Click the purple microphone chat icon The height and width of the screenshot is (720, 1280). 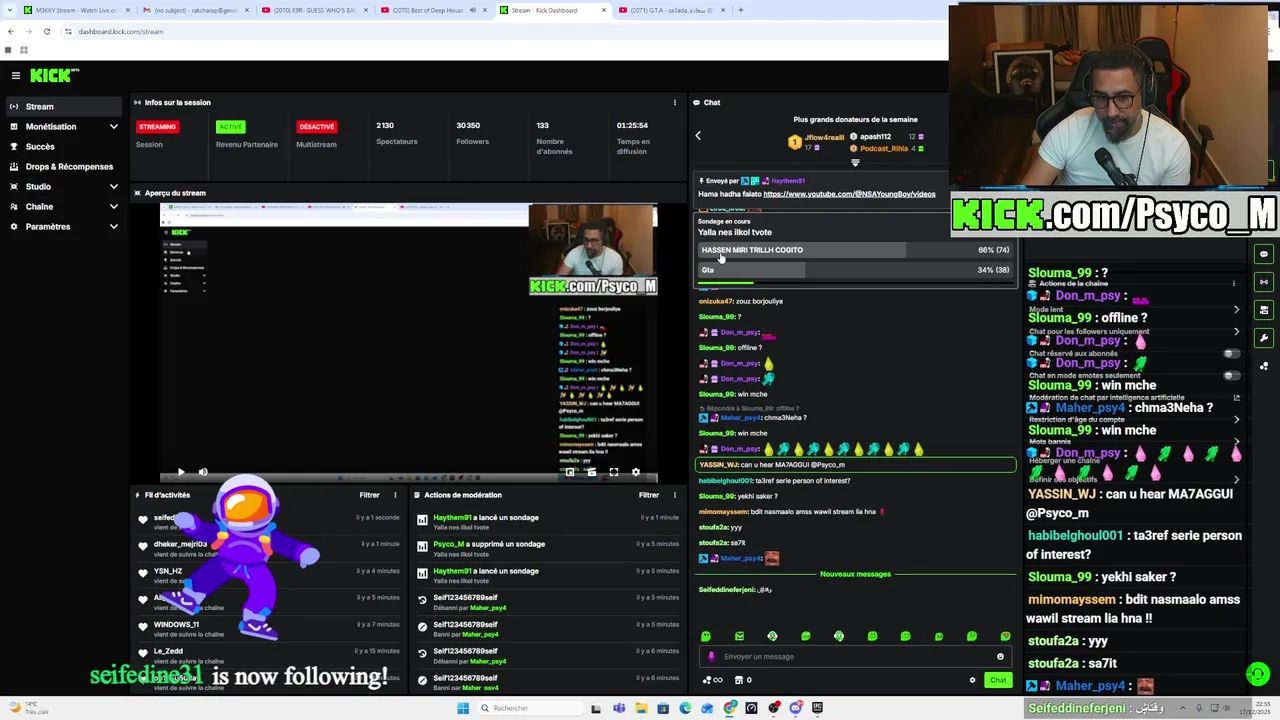point(711,656)
